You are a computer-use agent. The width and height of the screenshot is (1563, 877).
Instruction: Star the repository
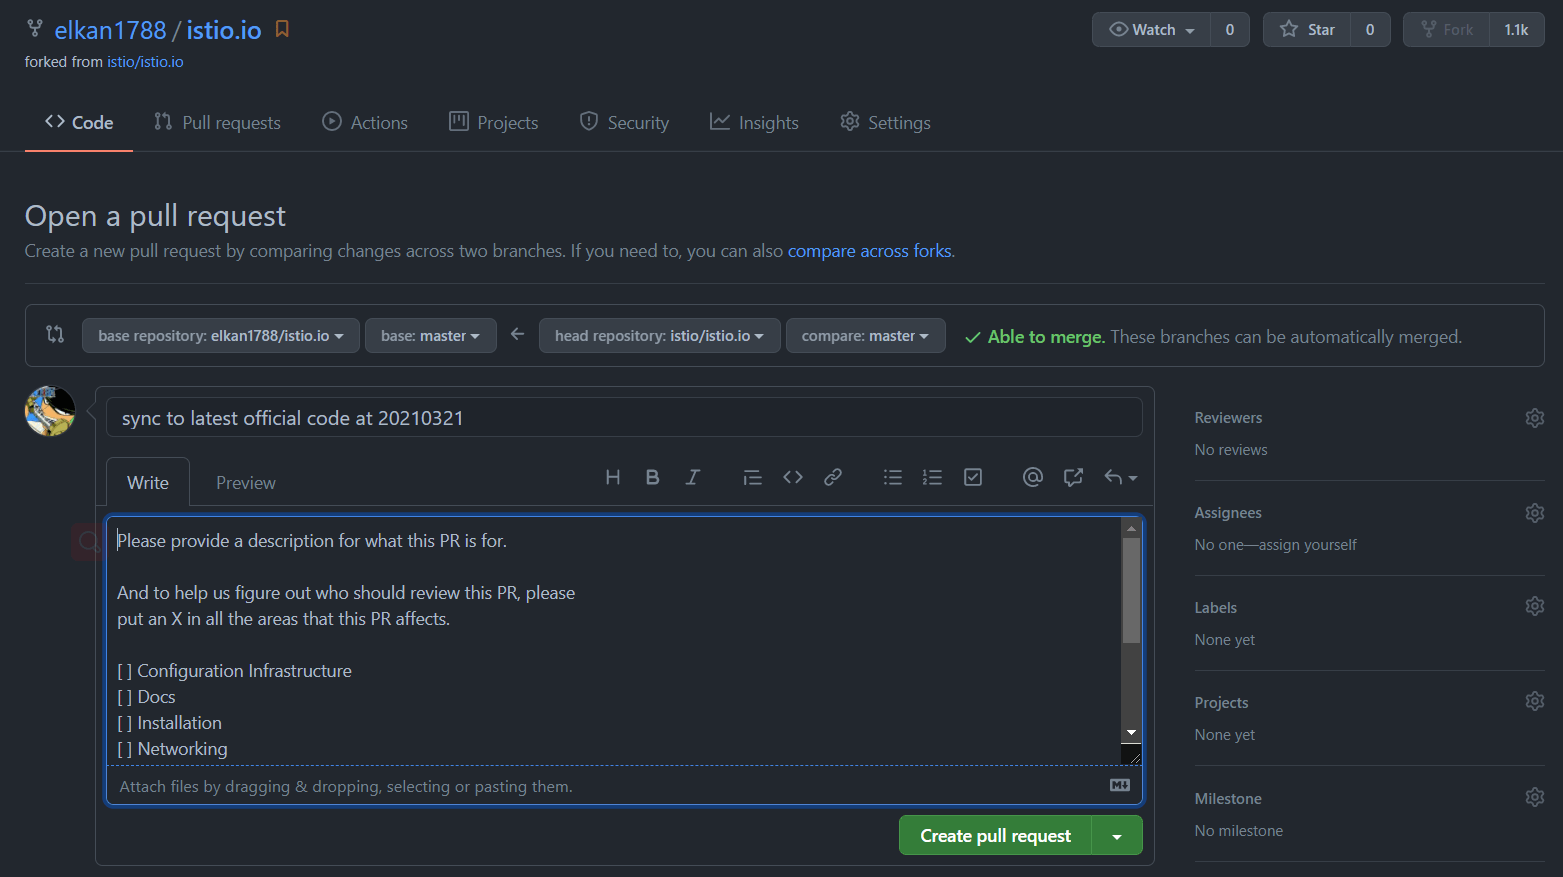click(x=1307, y=30)
